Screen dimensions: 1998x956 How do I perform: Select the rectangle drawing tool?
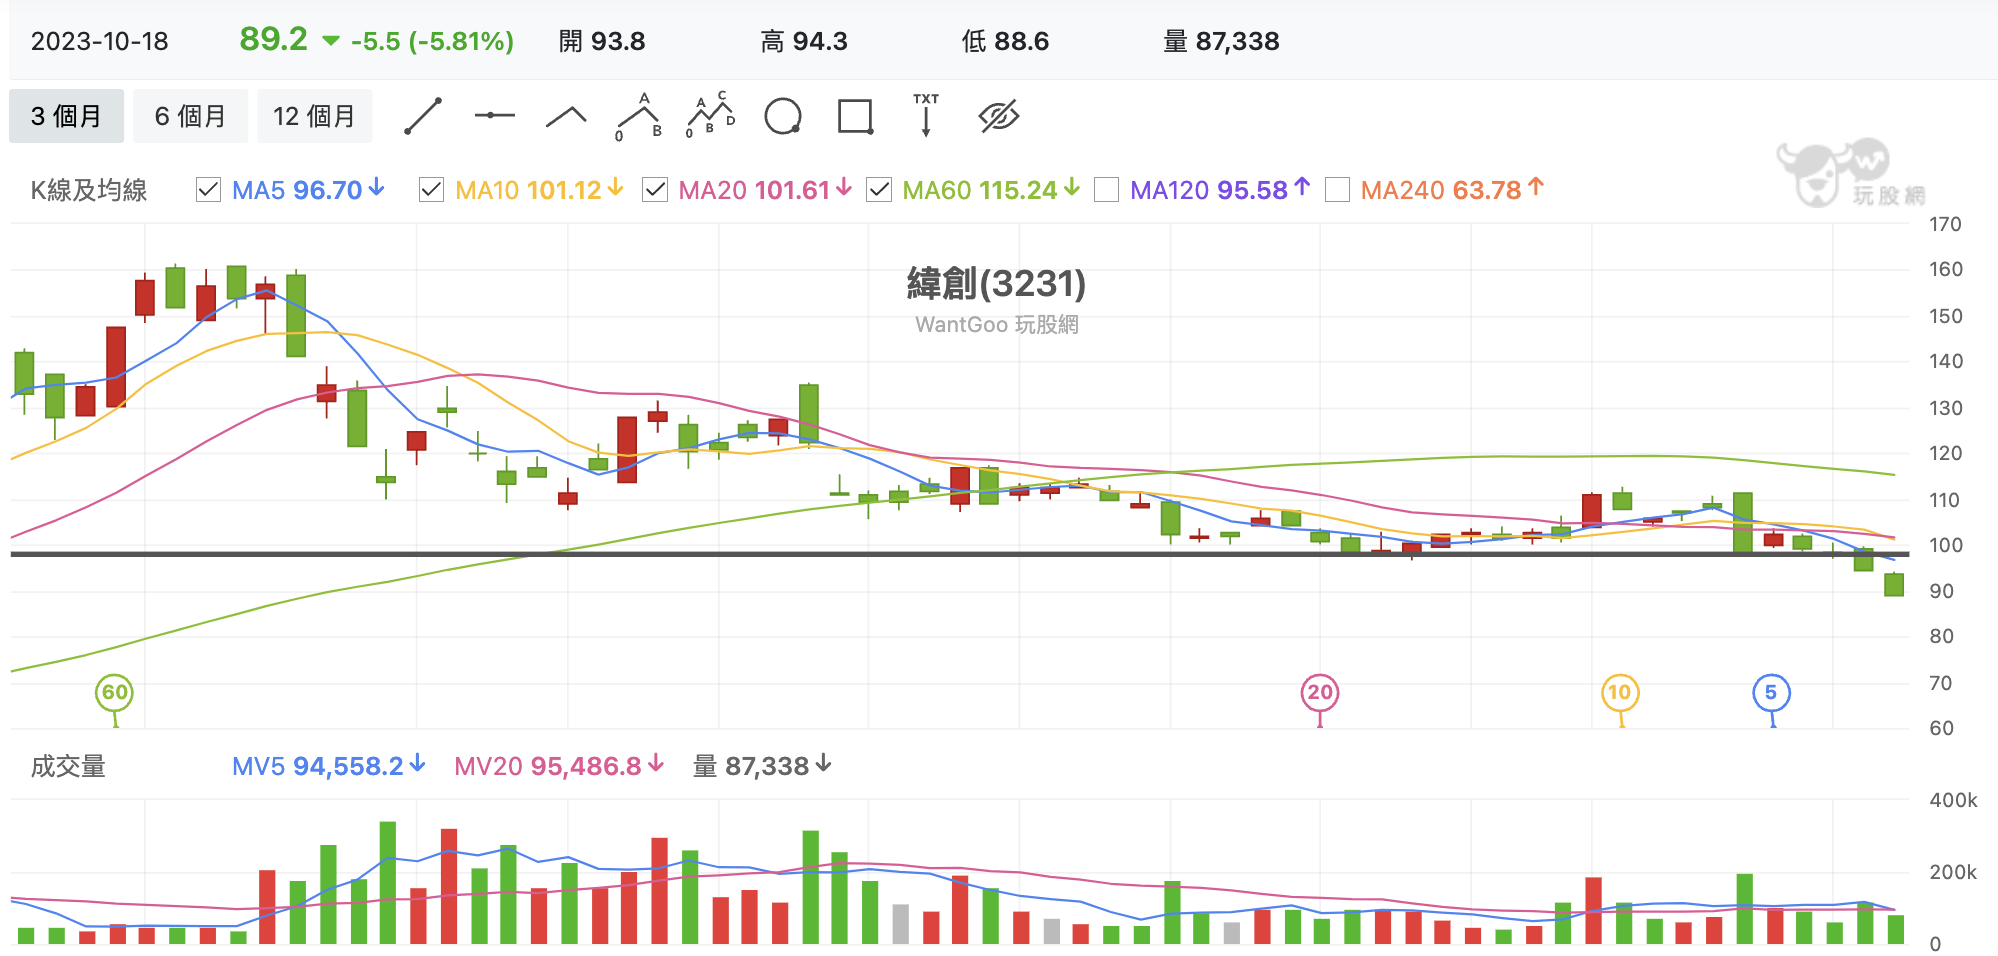point(855,116)
